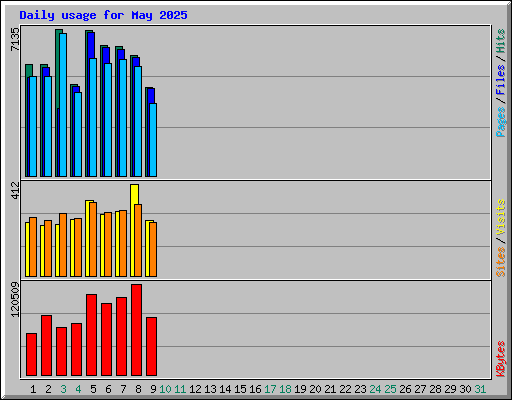Click the 412 axis value

[x=15, y=190]
